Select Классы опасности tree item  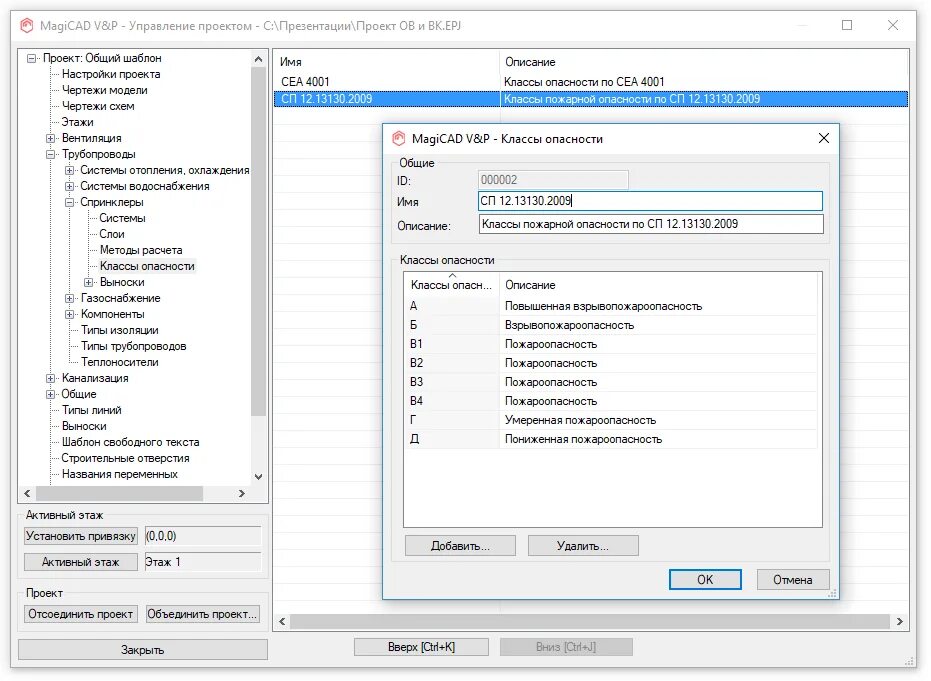coord(147,267)
